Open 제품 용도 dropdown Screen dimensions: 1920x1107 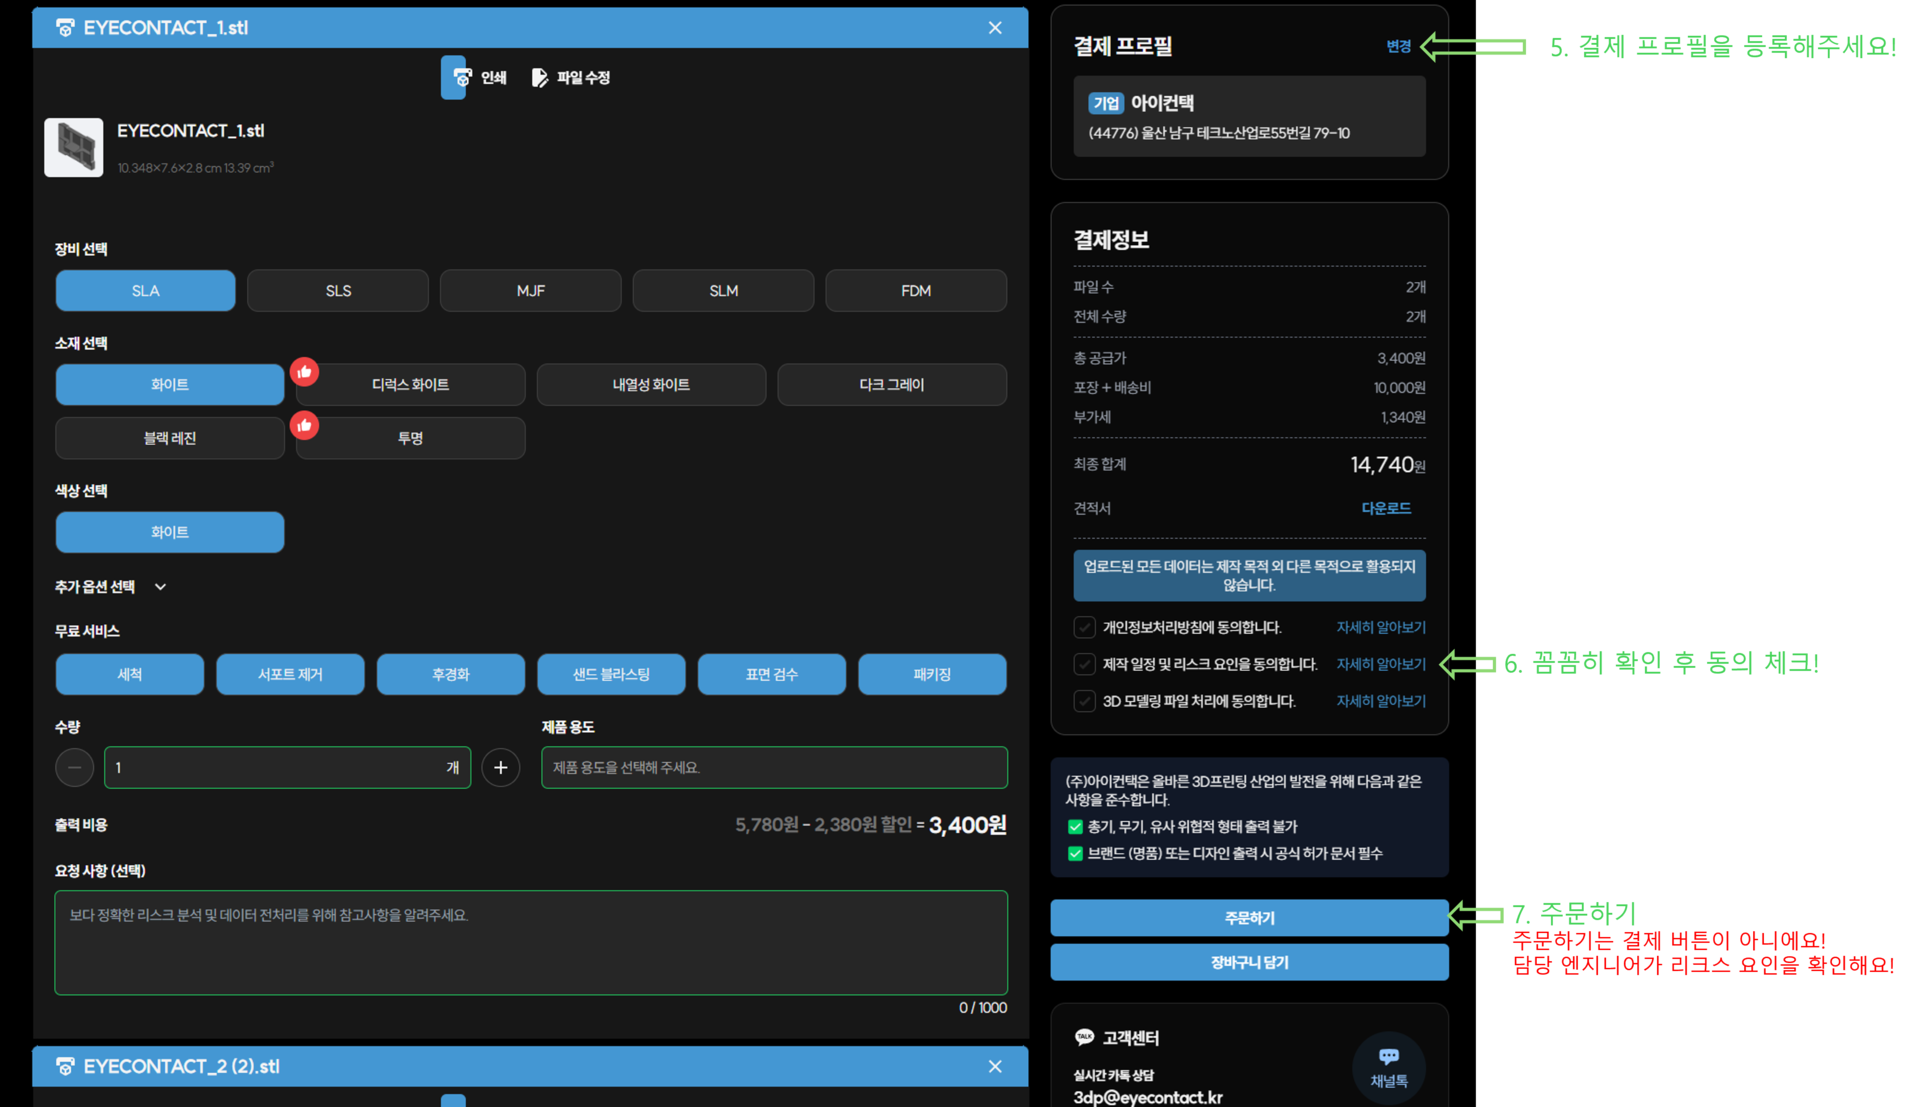coord(775,768)
